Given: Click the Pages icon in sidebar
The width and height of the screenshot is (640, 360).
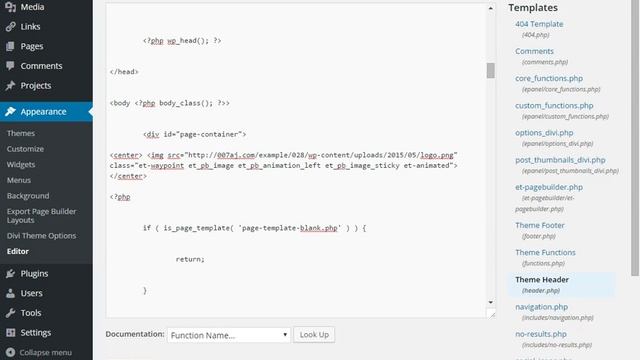Looking at the screenshot, I should pos(11,46).
